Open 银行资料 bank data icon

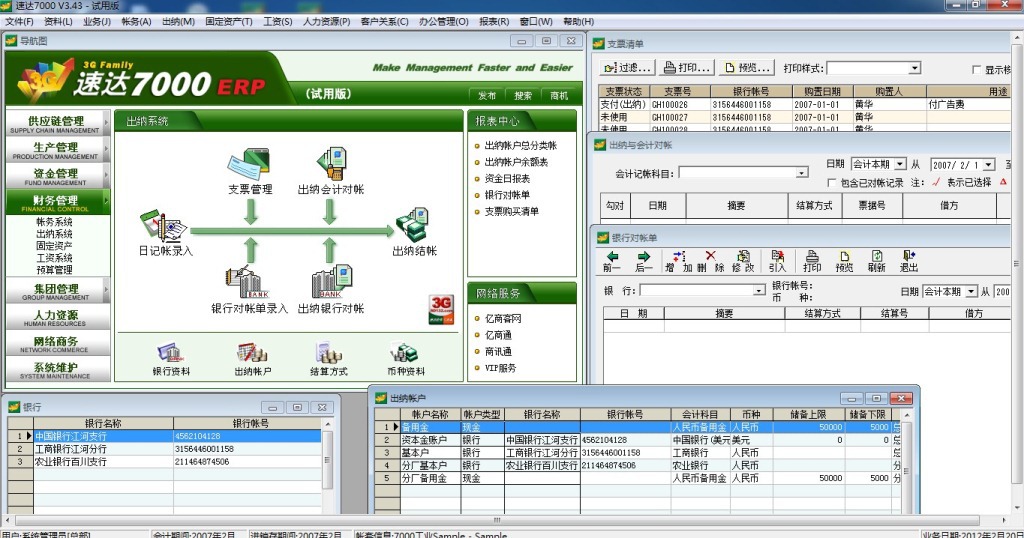pyautogui.click(x=171, y=352)
